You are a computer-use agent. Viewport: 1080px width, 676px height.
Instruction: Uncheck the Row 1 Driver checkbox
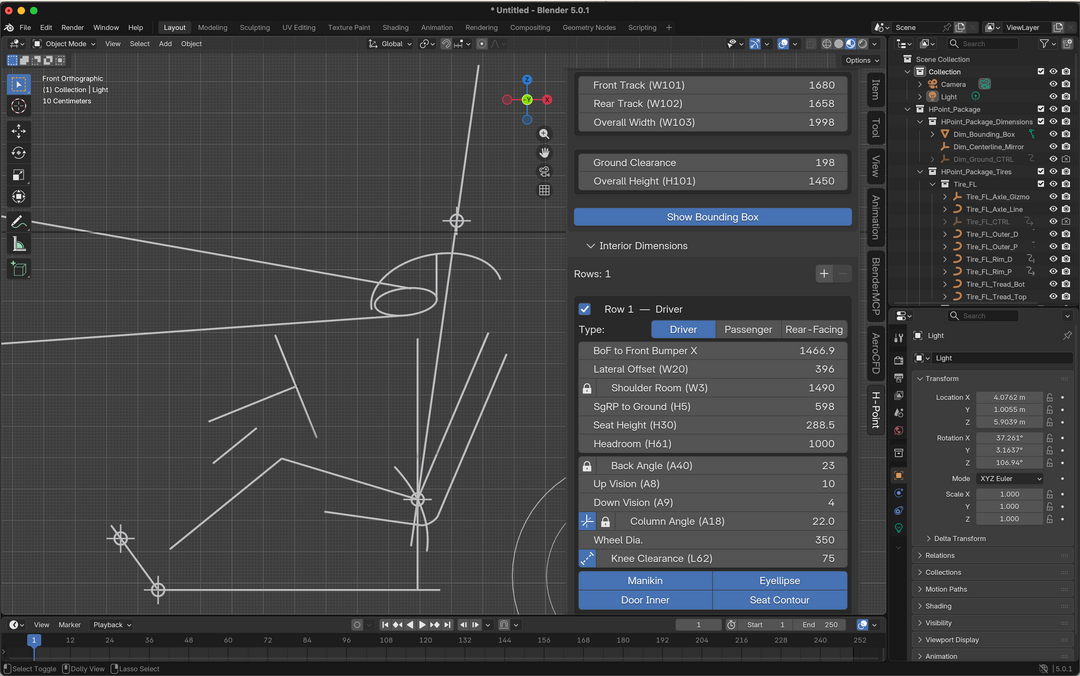point(585,309)
